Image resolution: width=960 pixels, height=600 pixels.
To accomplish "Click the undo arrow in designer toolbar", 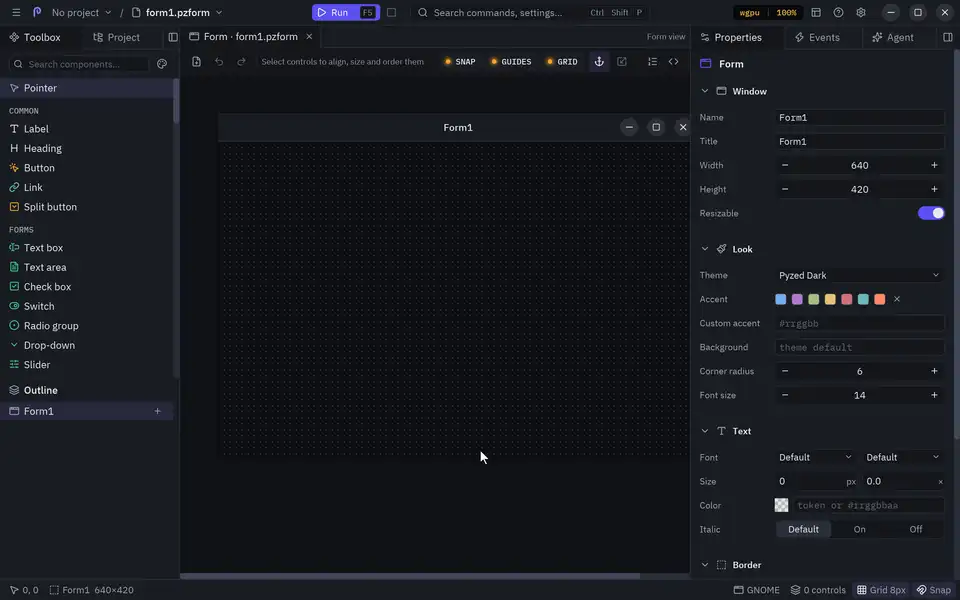I will [219, 61].
